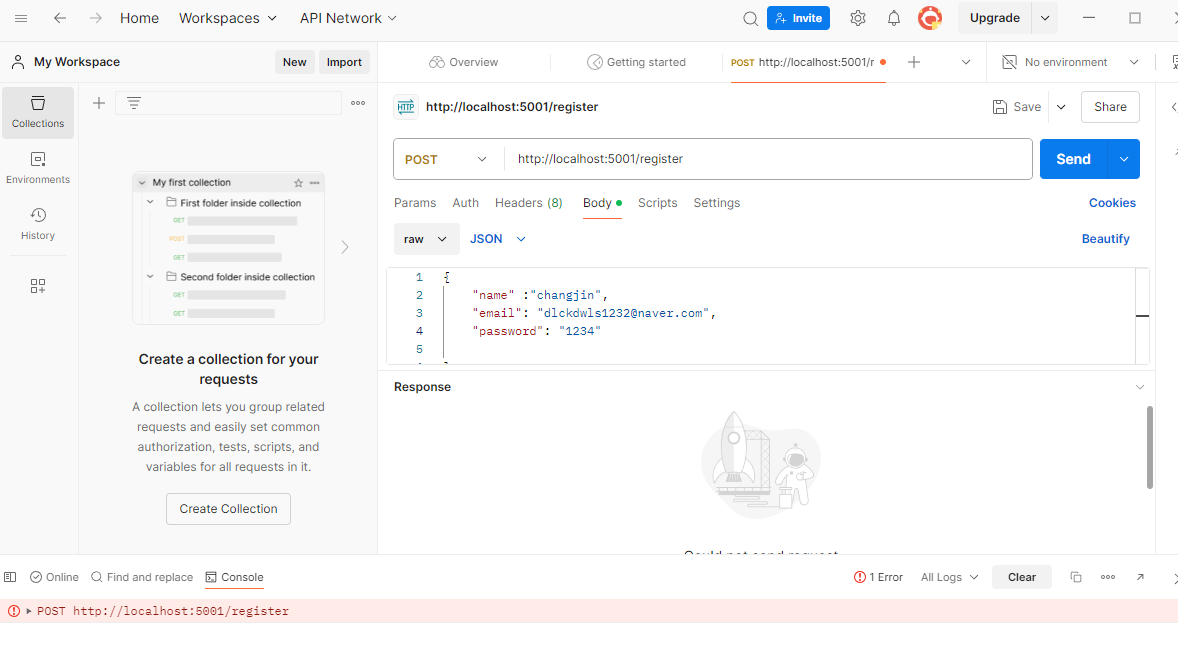The image size is (1178, 656).
Task: Open the collections filter icon
Action: [x=134, y=103]
